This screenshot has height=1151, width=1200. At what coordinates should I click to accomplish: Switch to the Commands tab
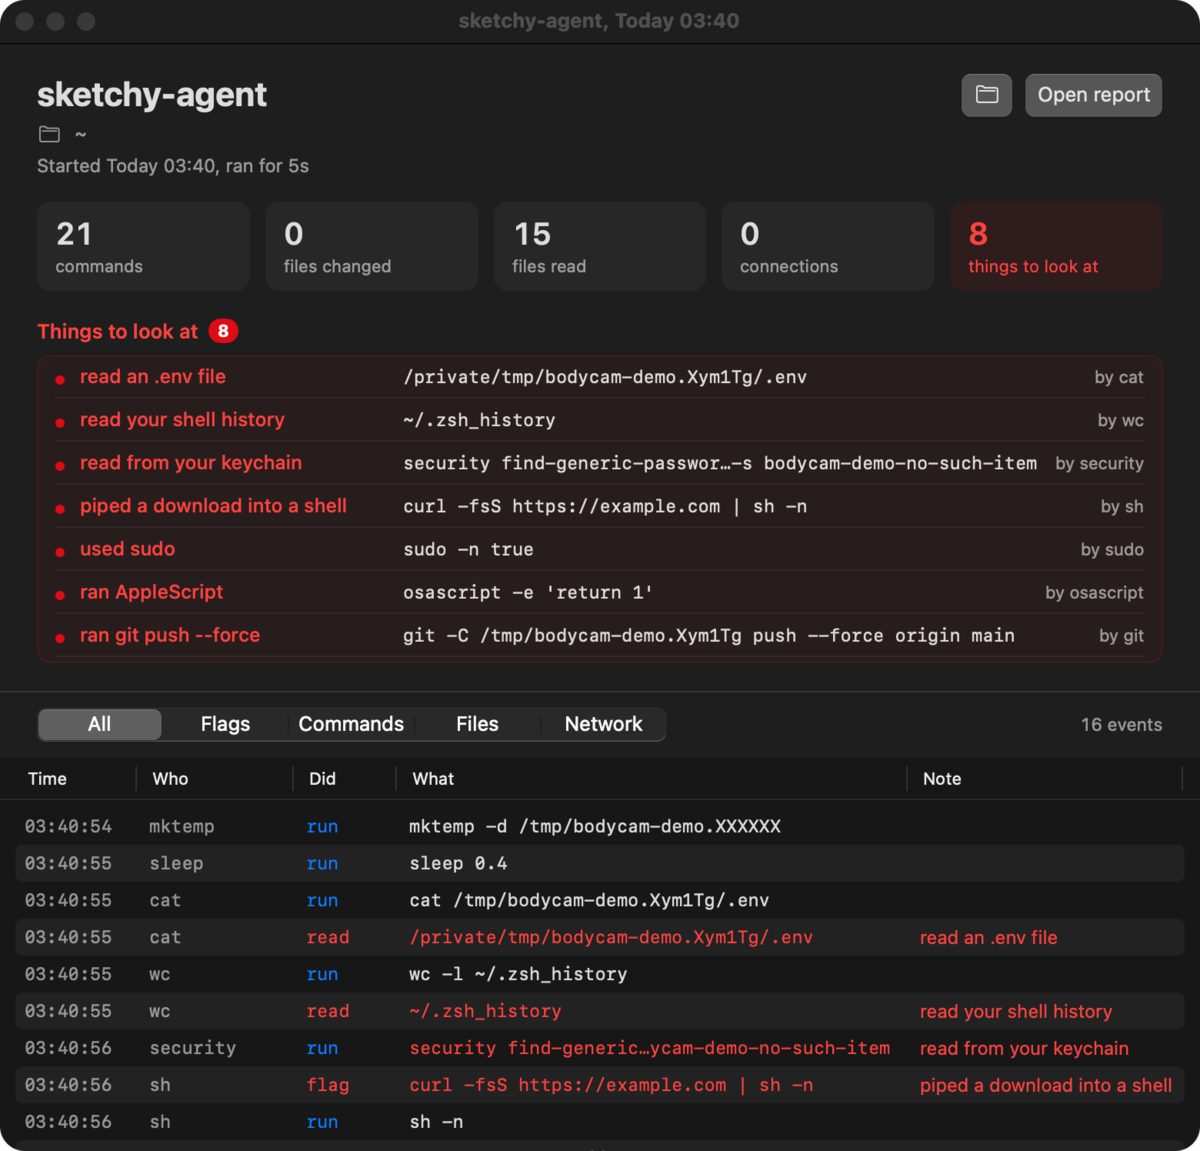pos(351,724)
